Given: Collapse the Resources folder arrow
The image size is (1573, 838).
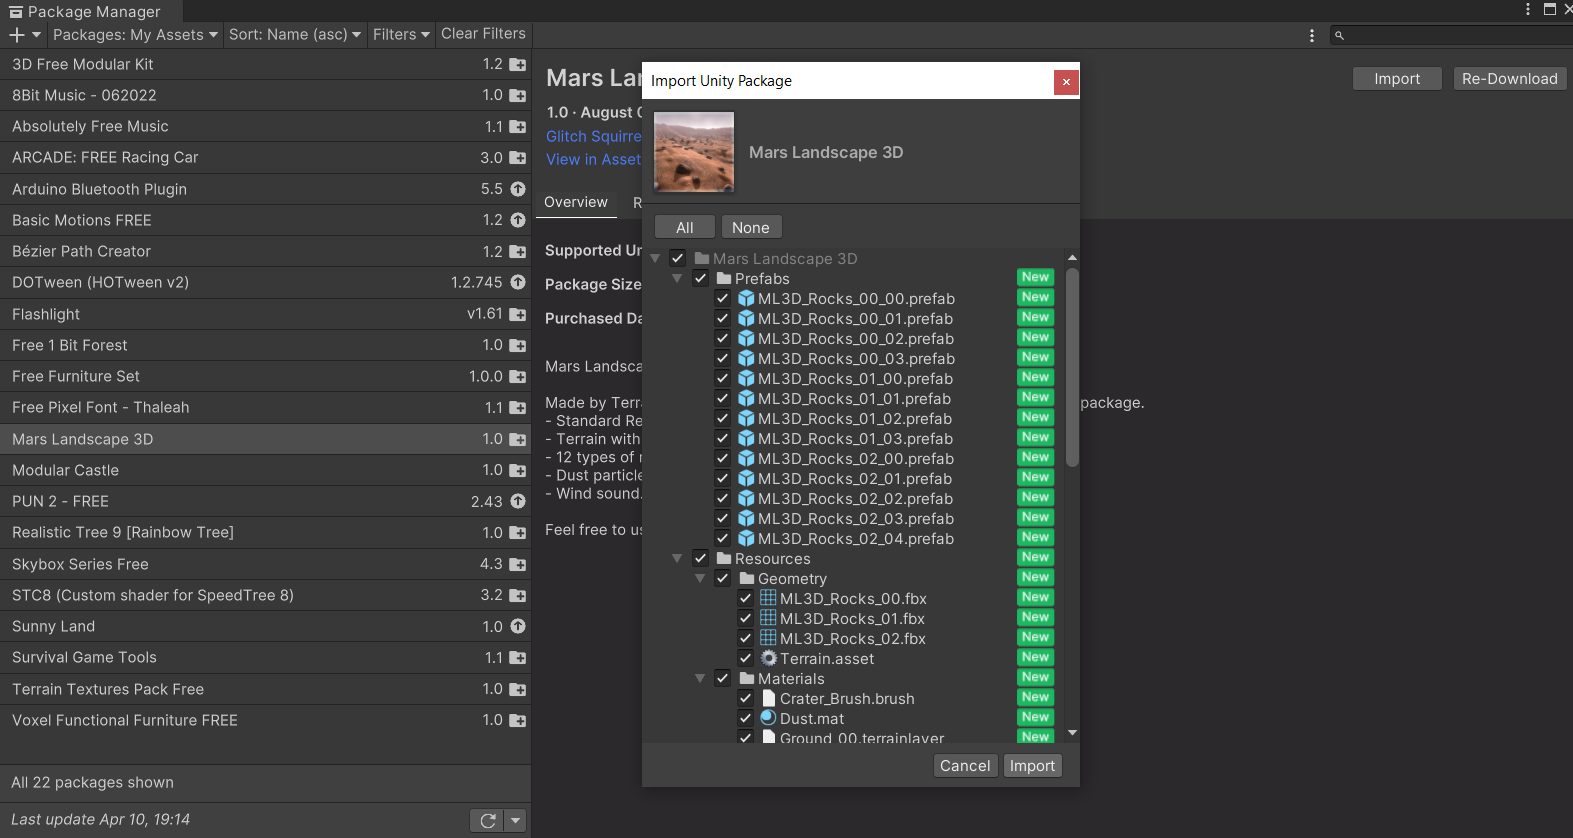Looking at the screenshot, I should (678, 558).
